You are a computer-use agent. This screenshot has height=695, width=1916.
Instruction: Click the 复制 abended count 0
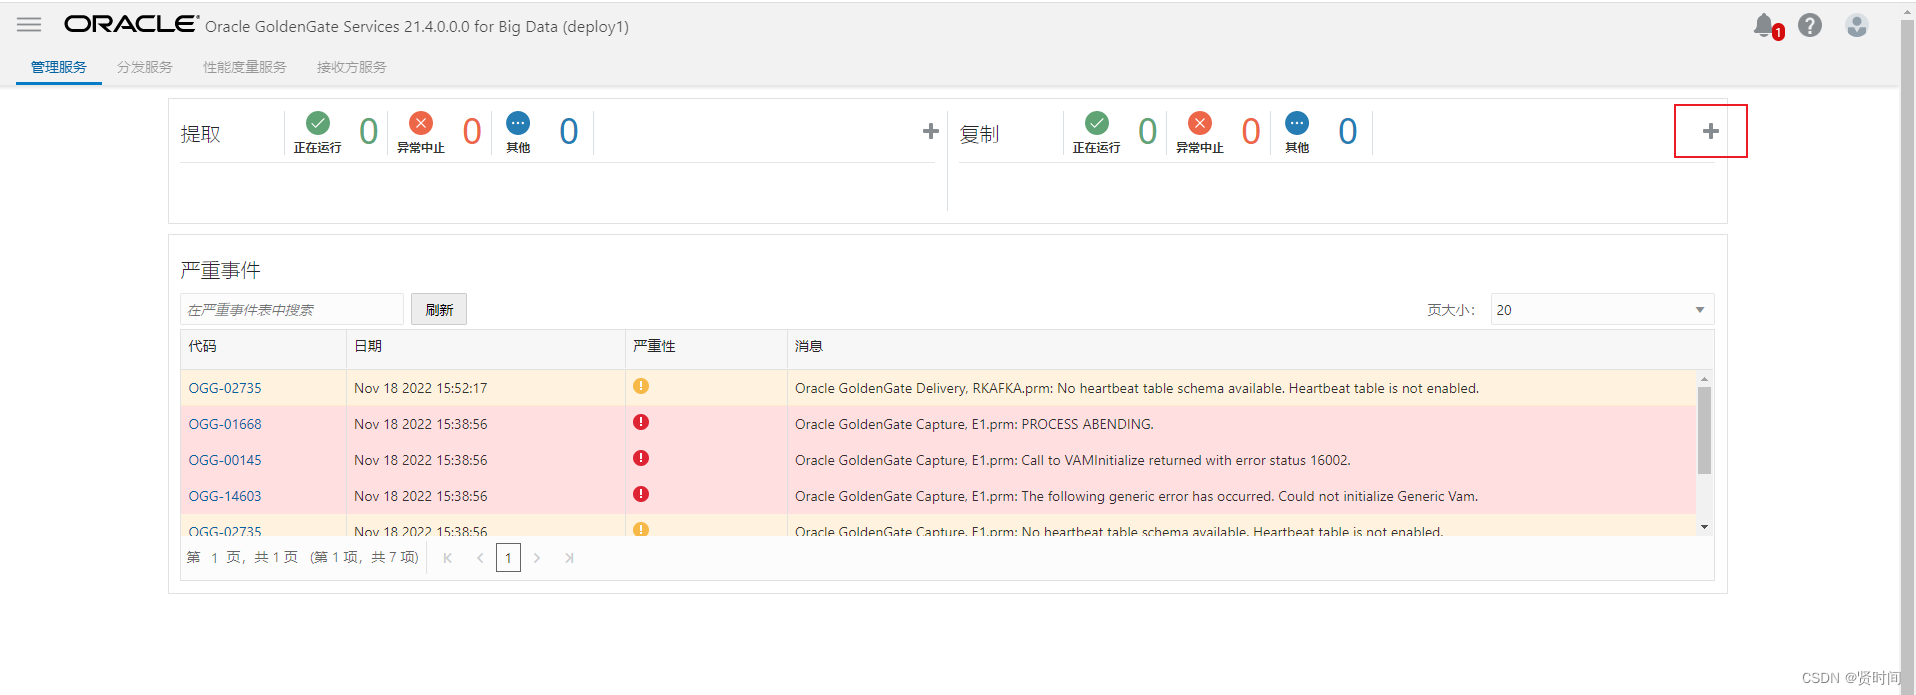(1251, 131)
